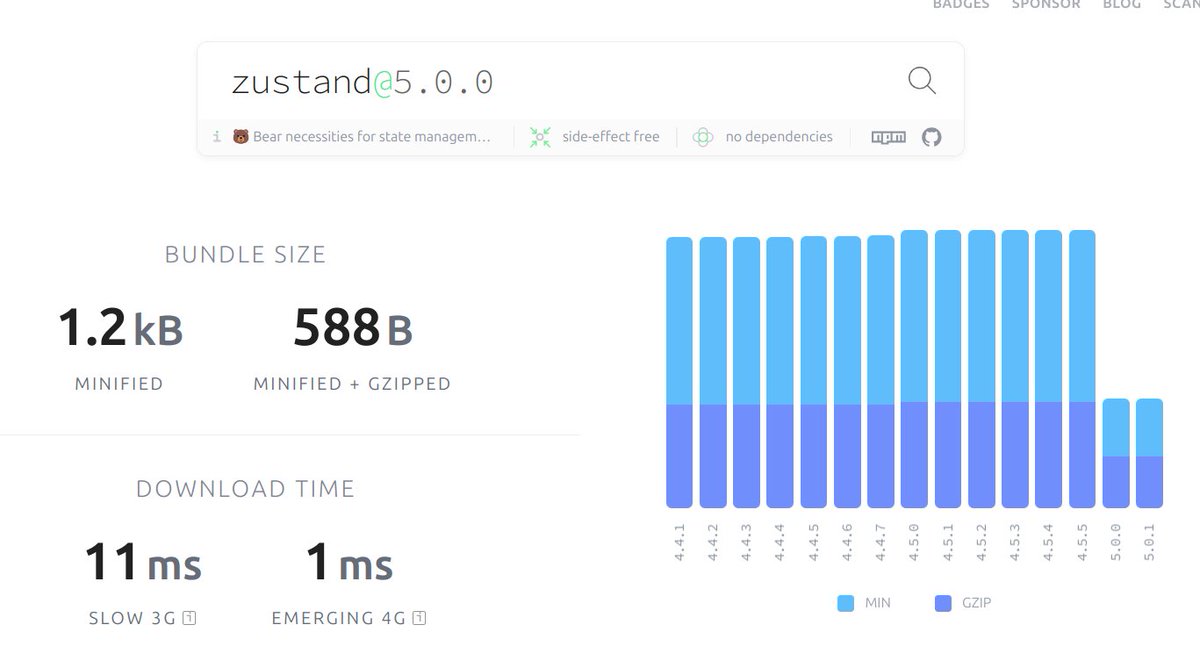Click inside the package search field
Image resolution: width=1200 pixels, height=668 pixels.
[500, 81]
